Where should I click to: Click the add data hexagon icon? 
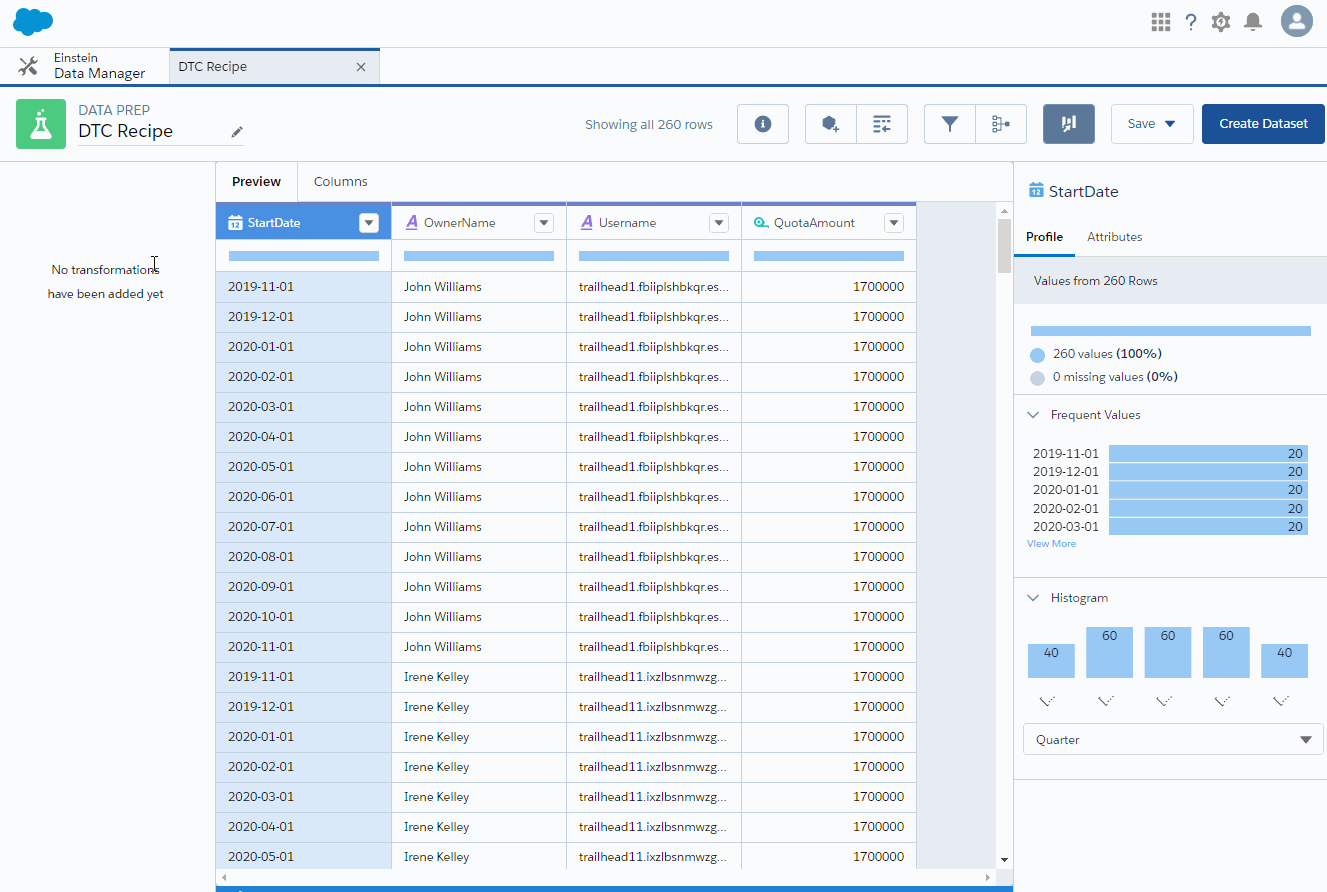coord(831,124)
